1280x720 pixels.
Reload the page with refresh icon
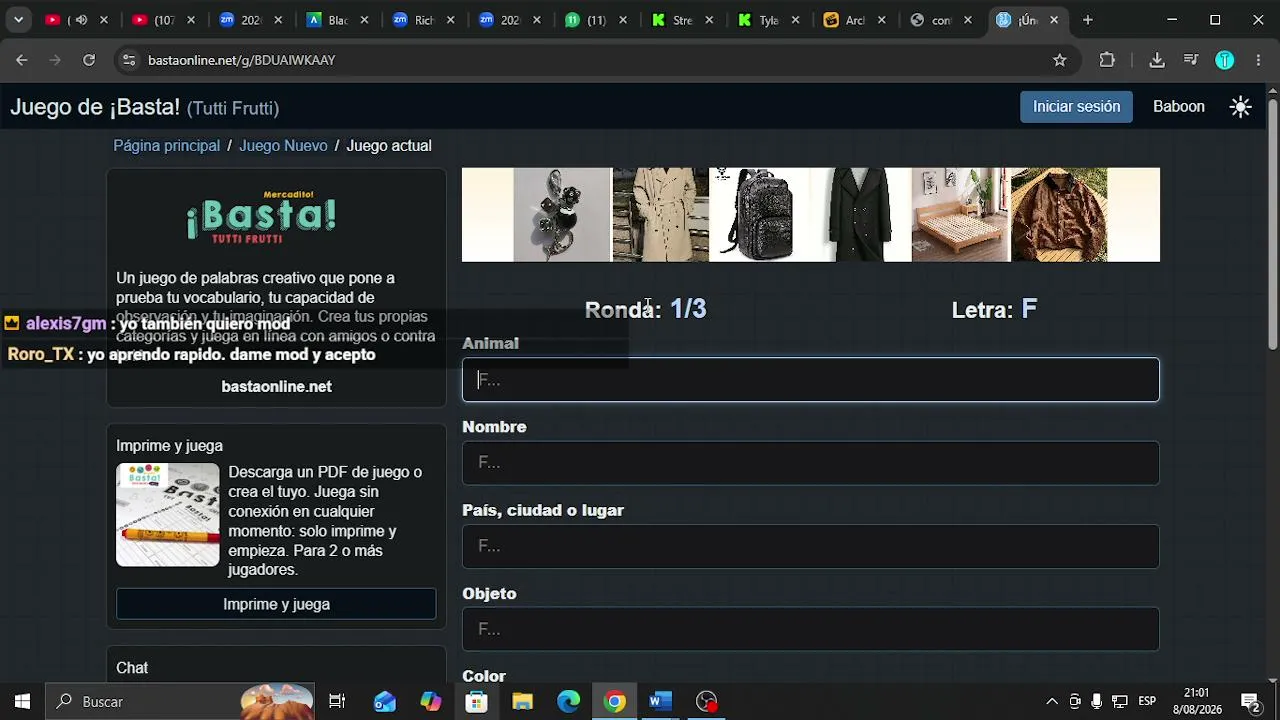click(89, 60)
